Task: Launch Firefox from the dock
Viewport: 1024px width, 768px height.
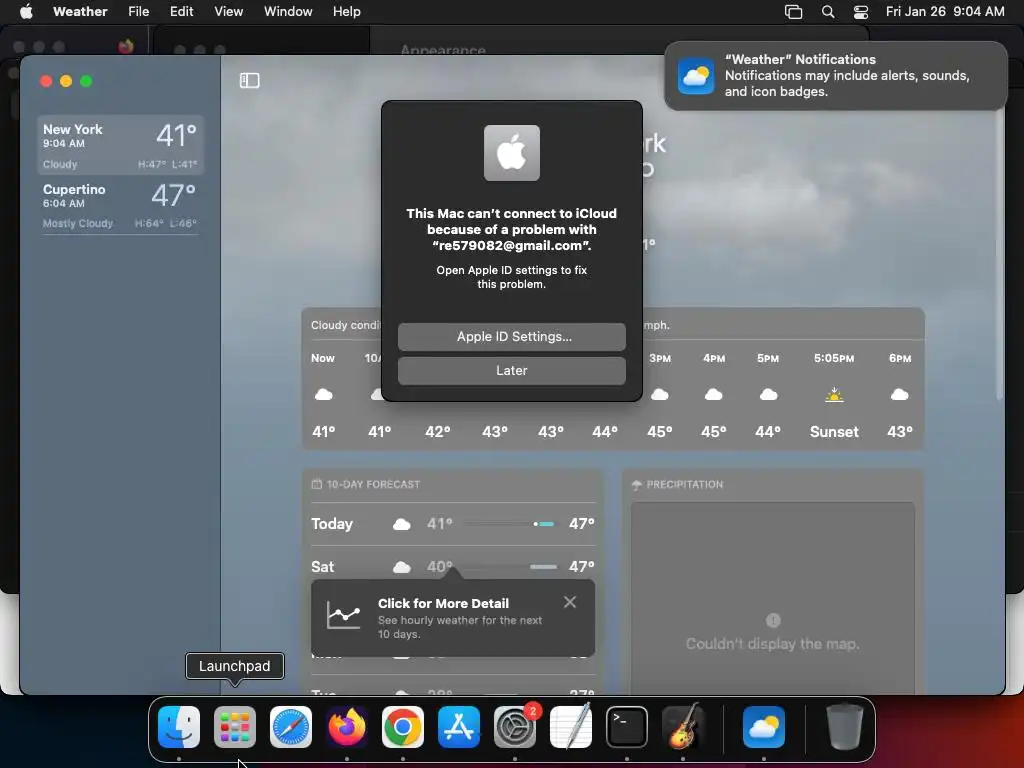Action: click(x=347, y=727)
